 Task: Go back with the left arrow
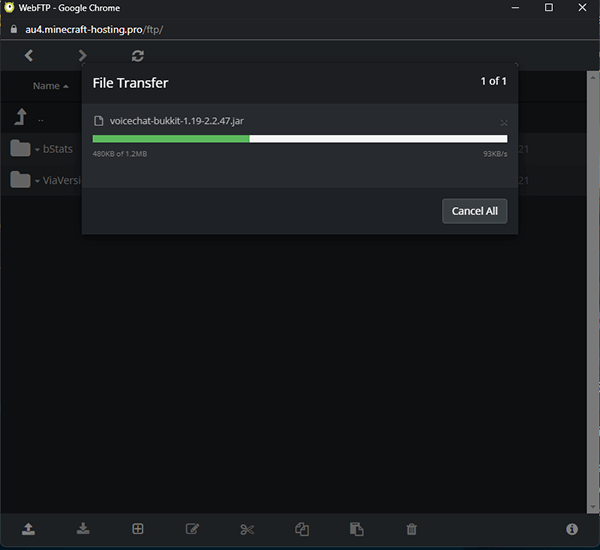point(29,55)
